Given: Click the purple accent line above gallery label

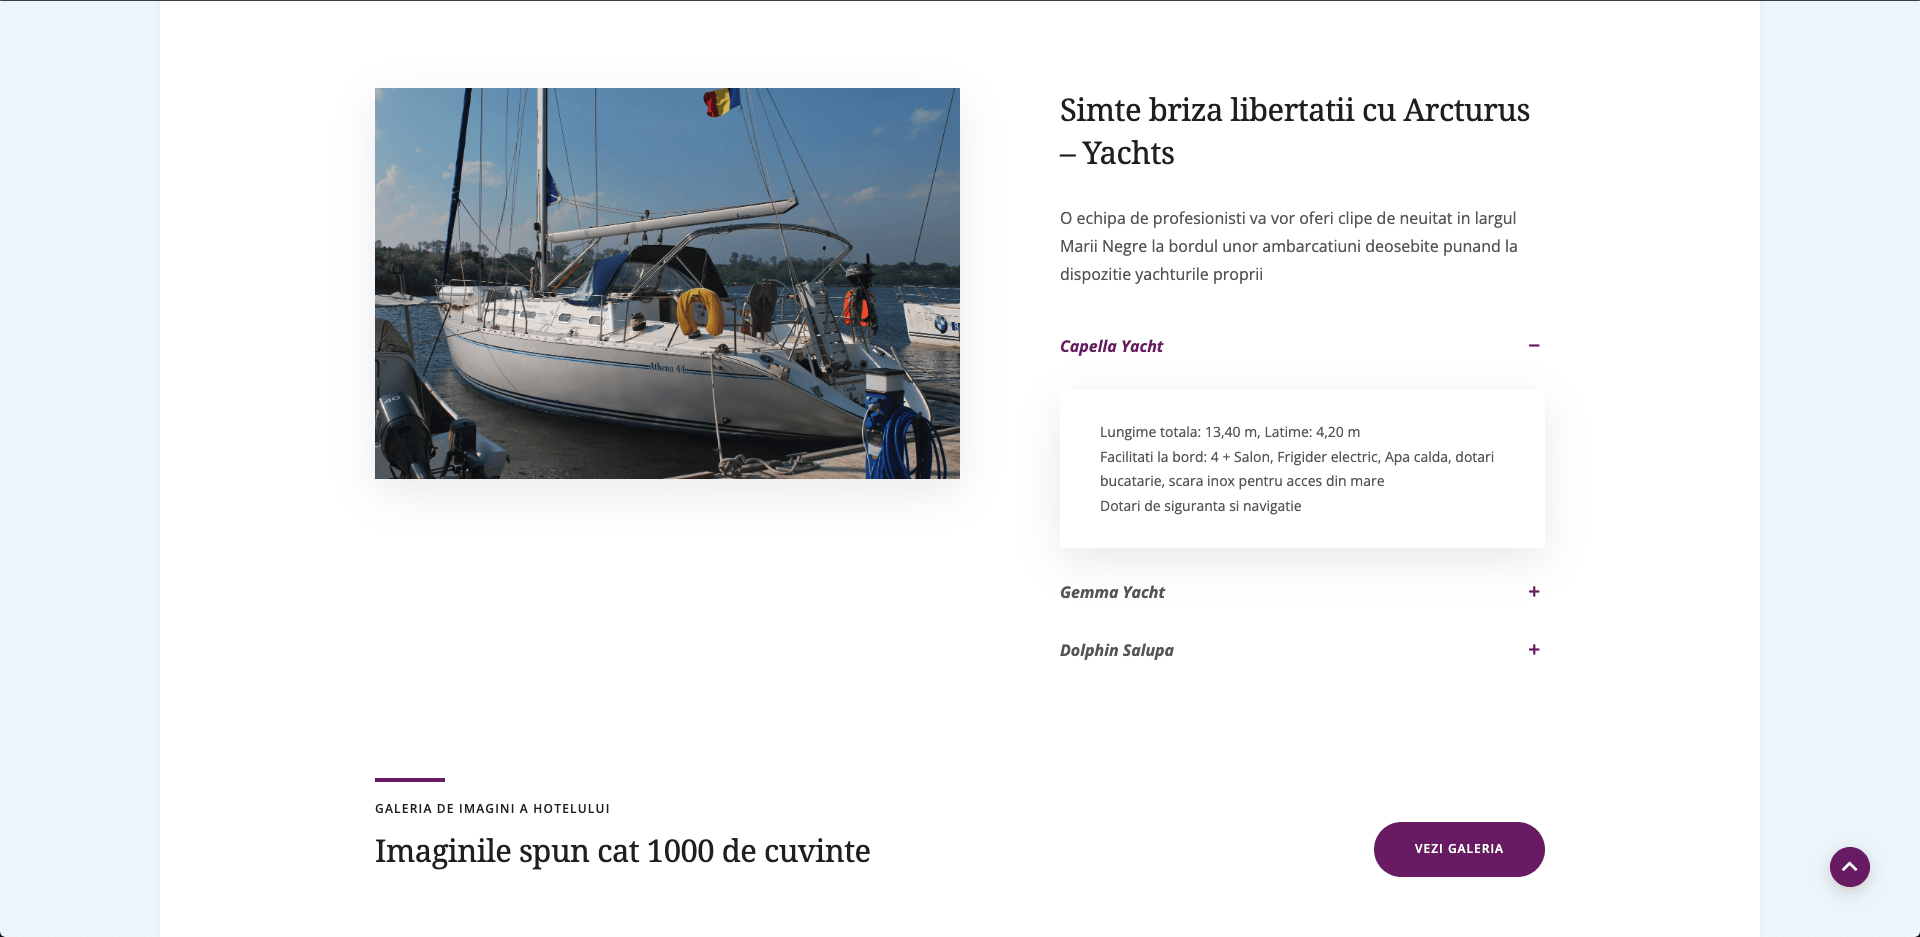Looking at the screenshot, I should (410, 779).
